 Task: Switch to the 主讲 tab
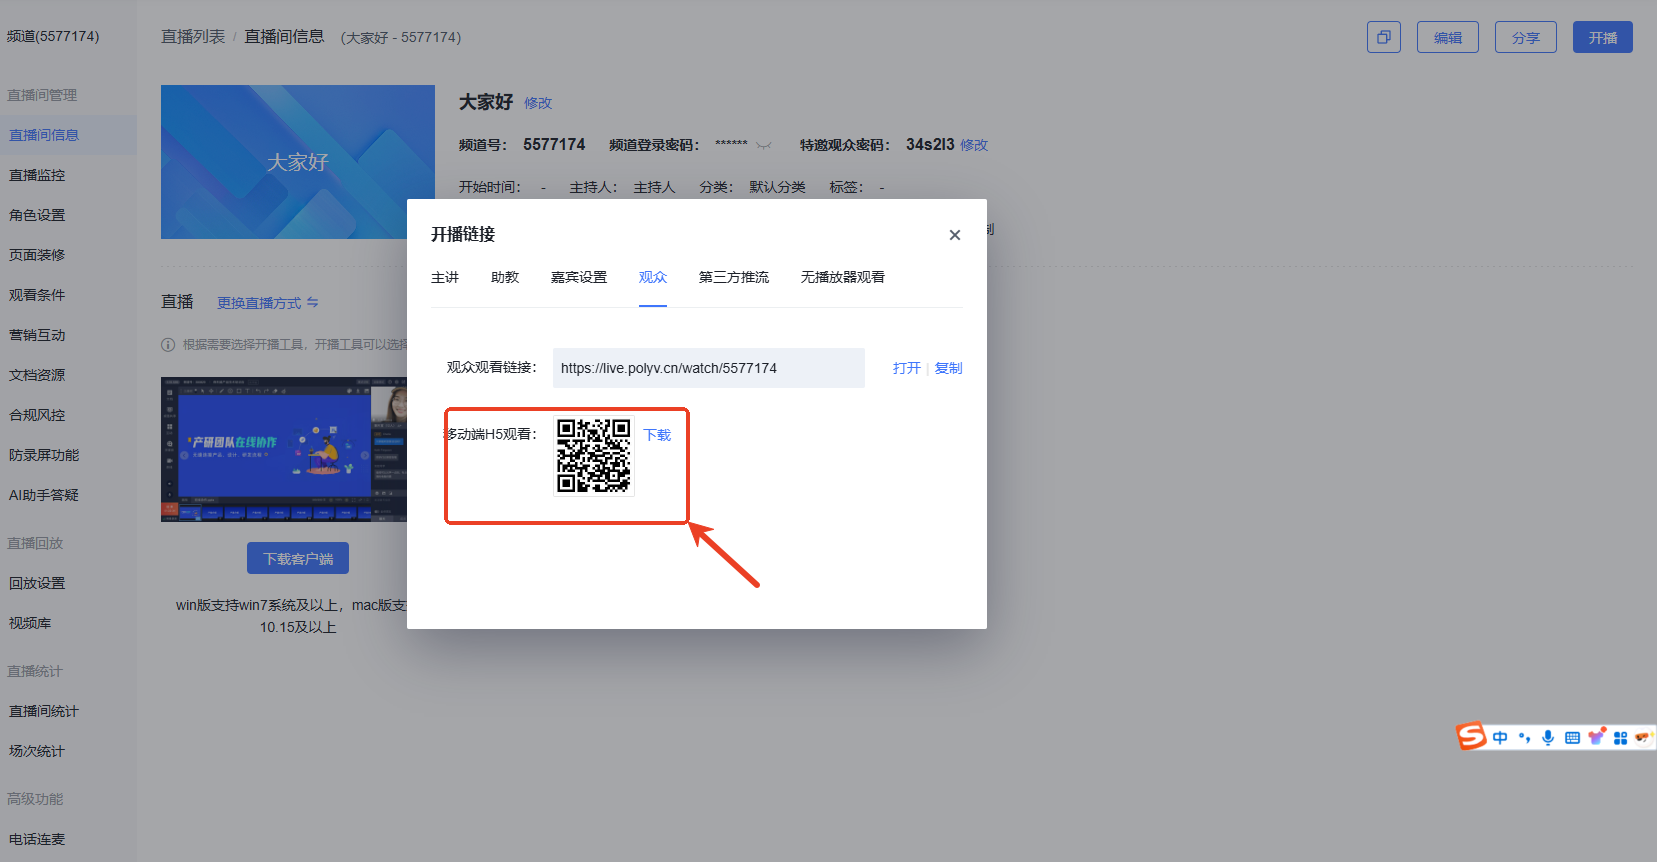click(445, 277)
